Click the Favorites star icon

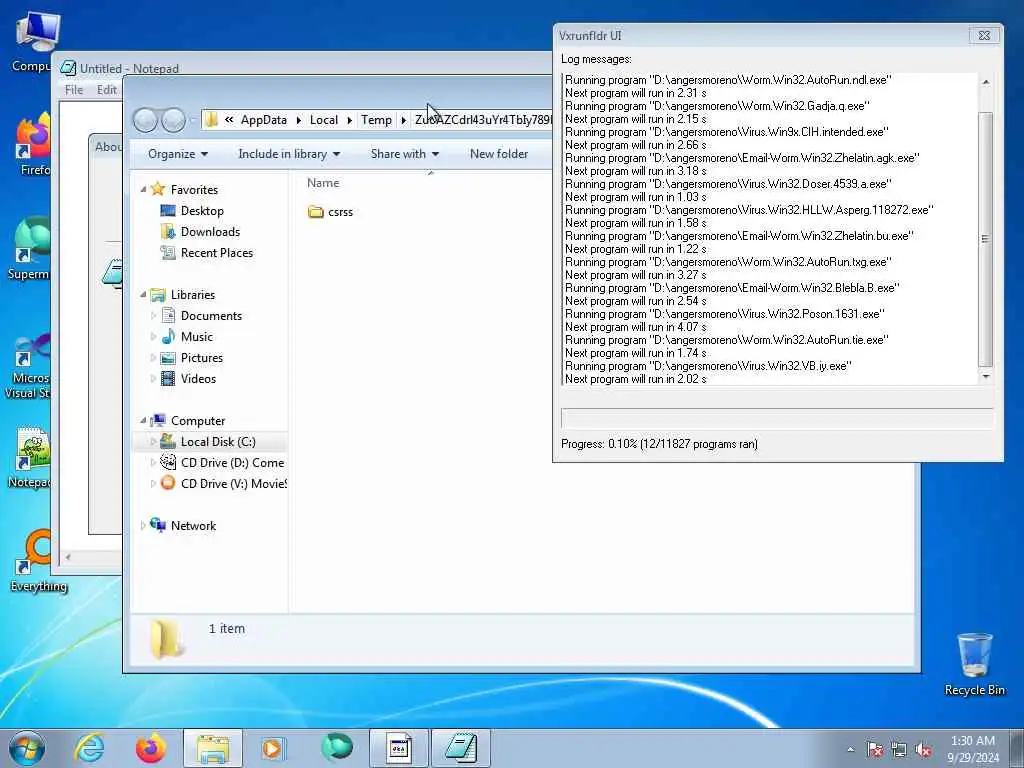click(157, 189)
